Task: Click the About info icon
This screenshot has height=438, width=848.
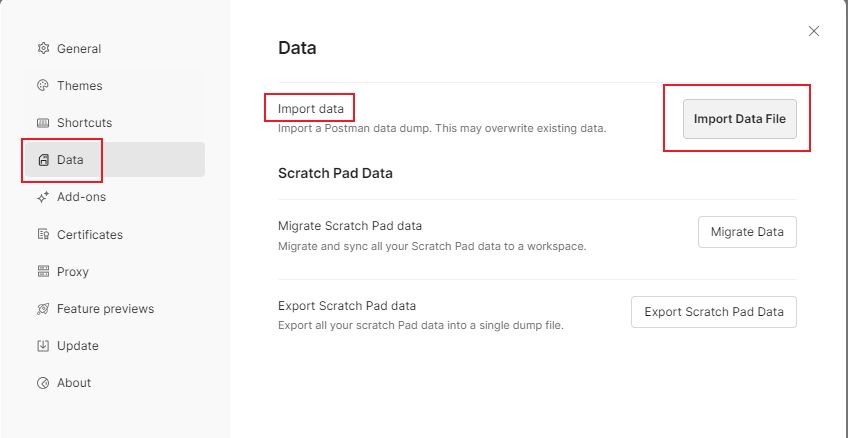Action: 43,383
